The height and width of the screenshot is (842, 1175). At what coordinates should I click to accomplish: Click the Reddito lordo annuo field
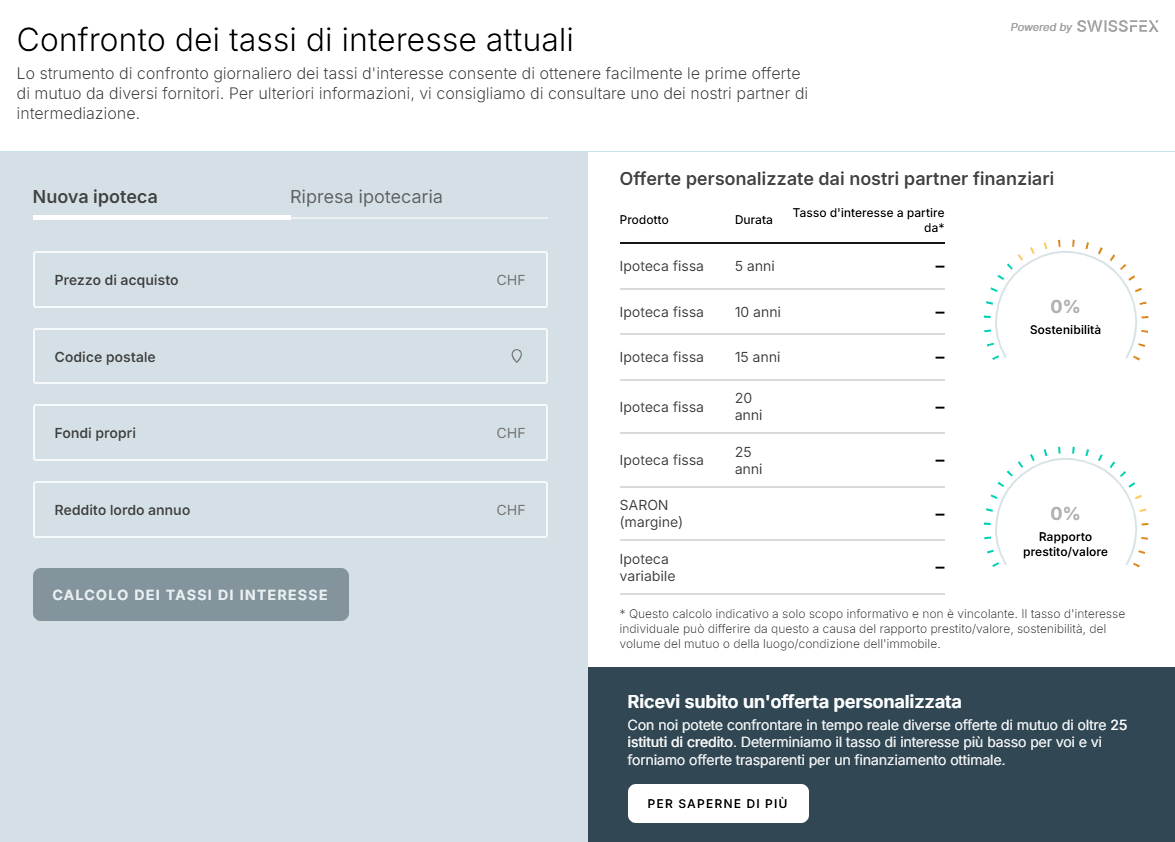pyautogui.click(x=290, y=509)
